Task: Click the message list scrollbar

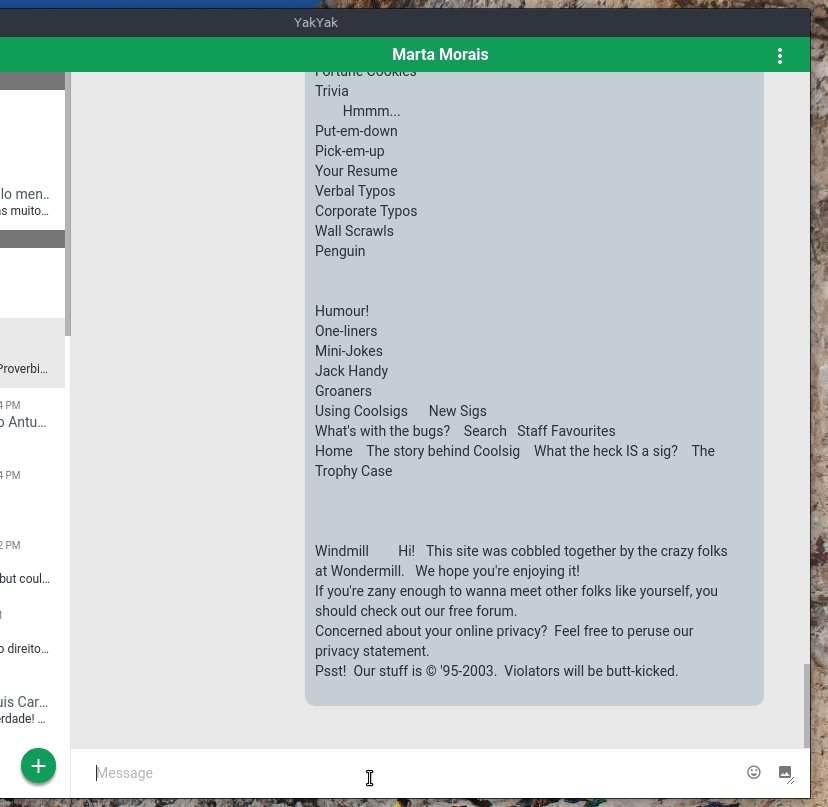Action: coord(806,706)
